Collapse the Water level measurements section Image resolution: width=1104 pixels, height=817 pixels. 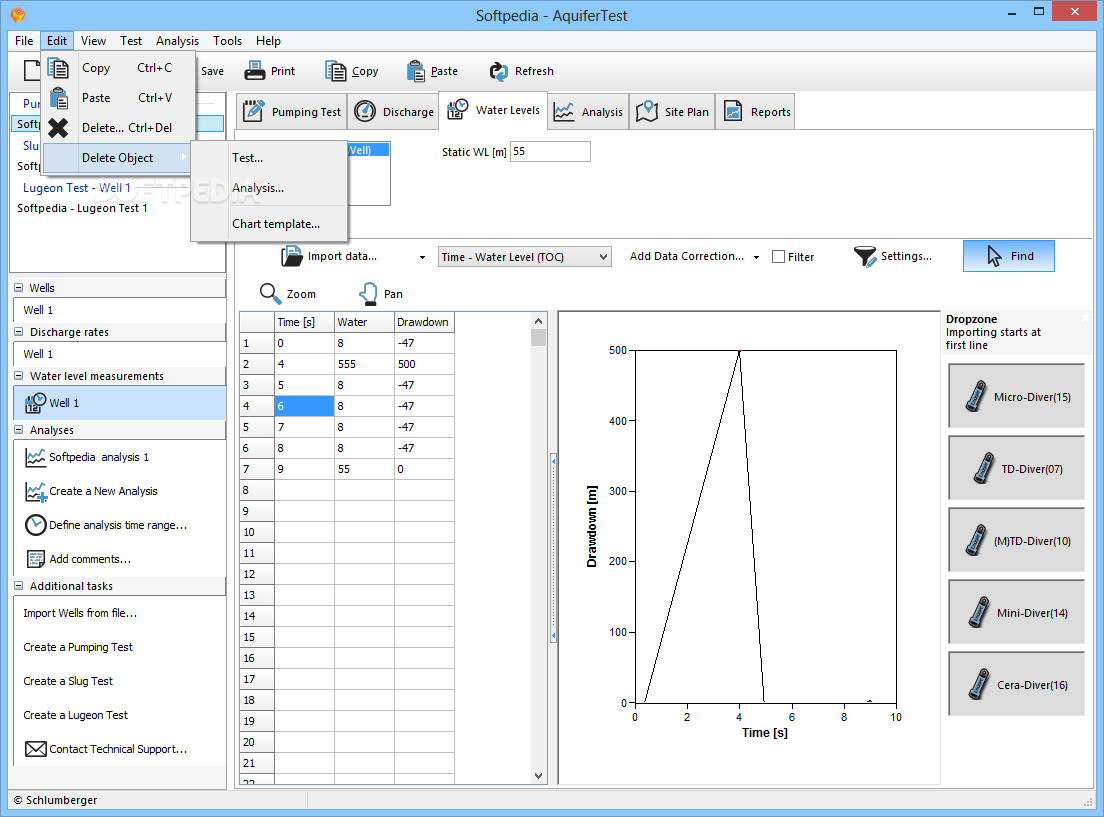pyautogui.click(x=18, y=375)
